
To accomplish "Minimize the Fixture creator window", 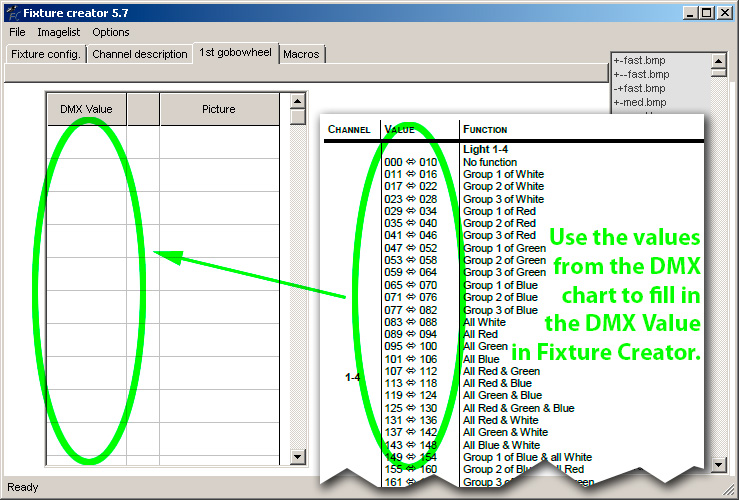I will [x=690, y=13].
